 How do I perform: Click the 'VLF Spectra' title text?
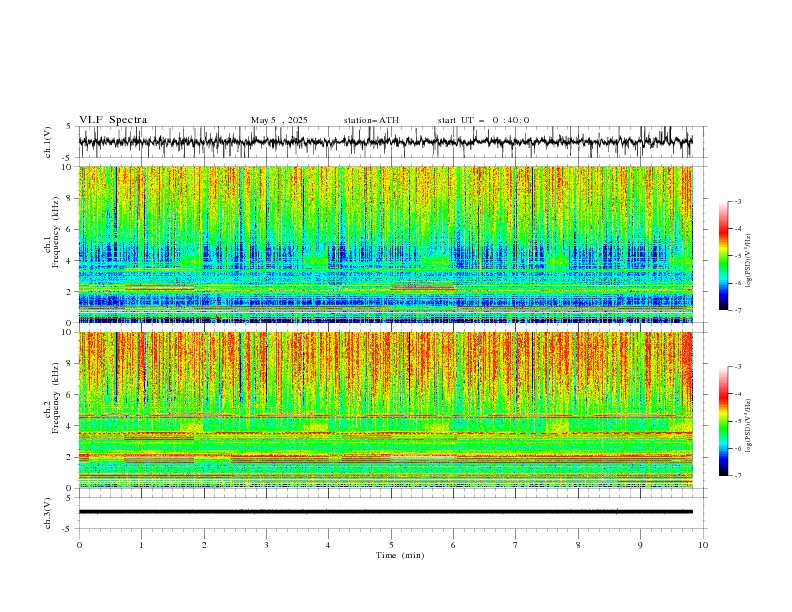pos(113,120)
